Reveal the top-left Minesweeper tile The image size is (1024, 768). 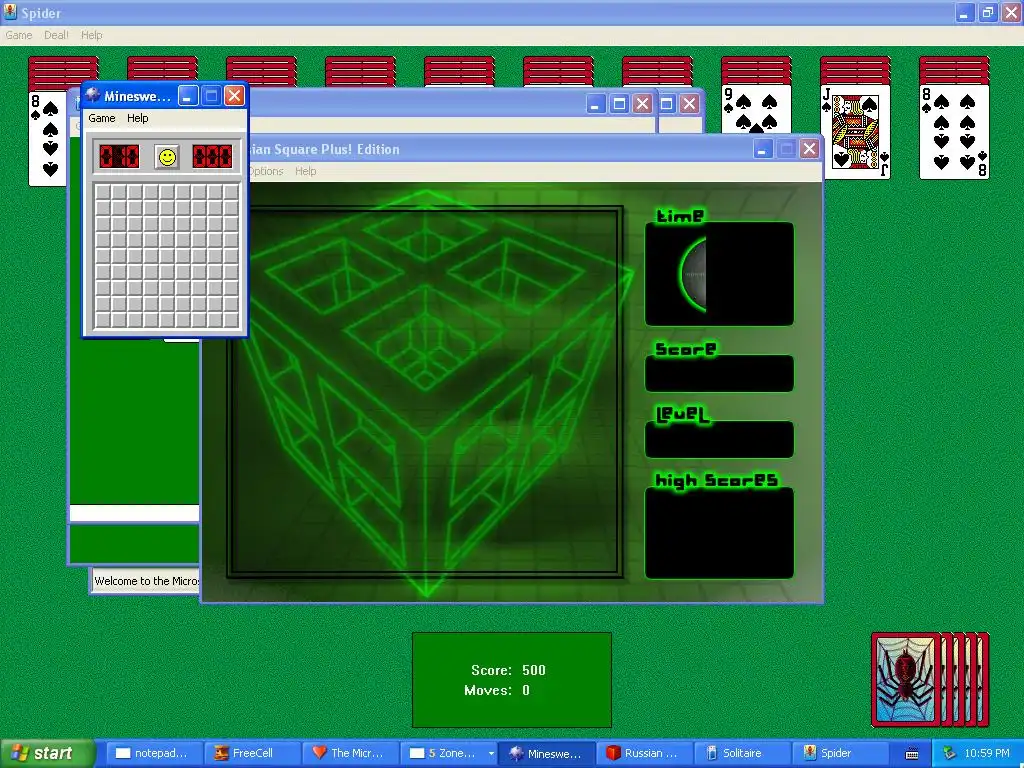pyautogui.click(x=103, y=192)
